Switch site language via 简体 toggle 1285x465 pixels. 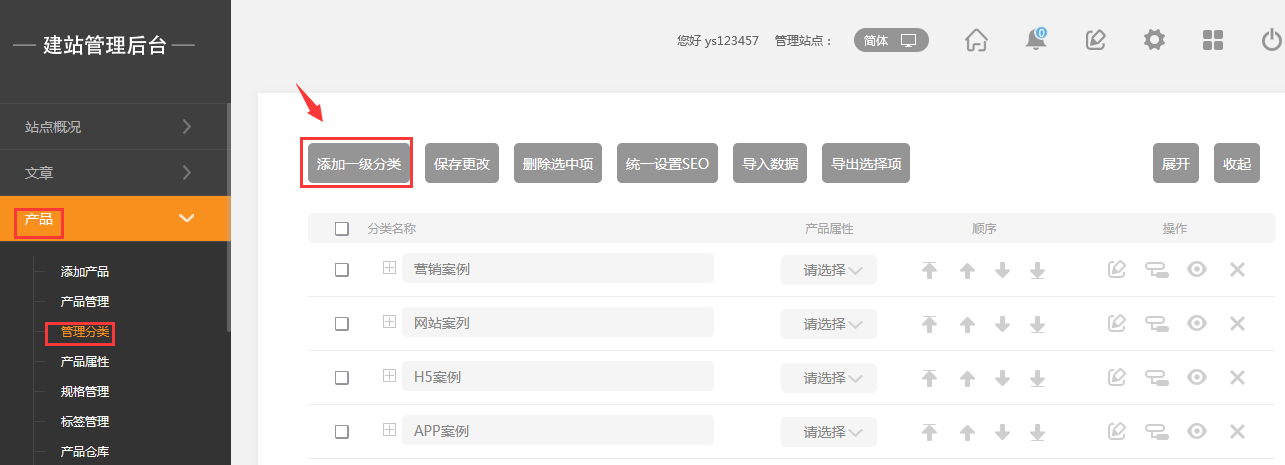pyautogui.click(x=890, y=41)
